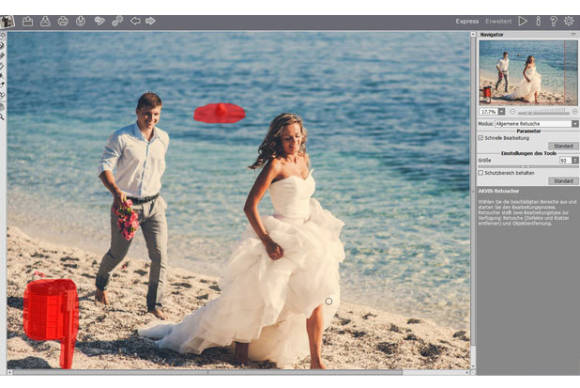This screenshot has width=580, height=388.
Task: Open an image with the Open icon
Action: click(x=28, y=21)
